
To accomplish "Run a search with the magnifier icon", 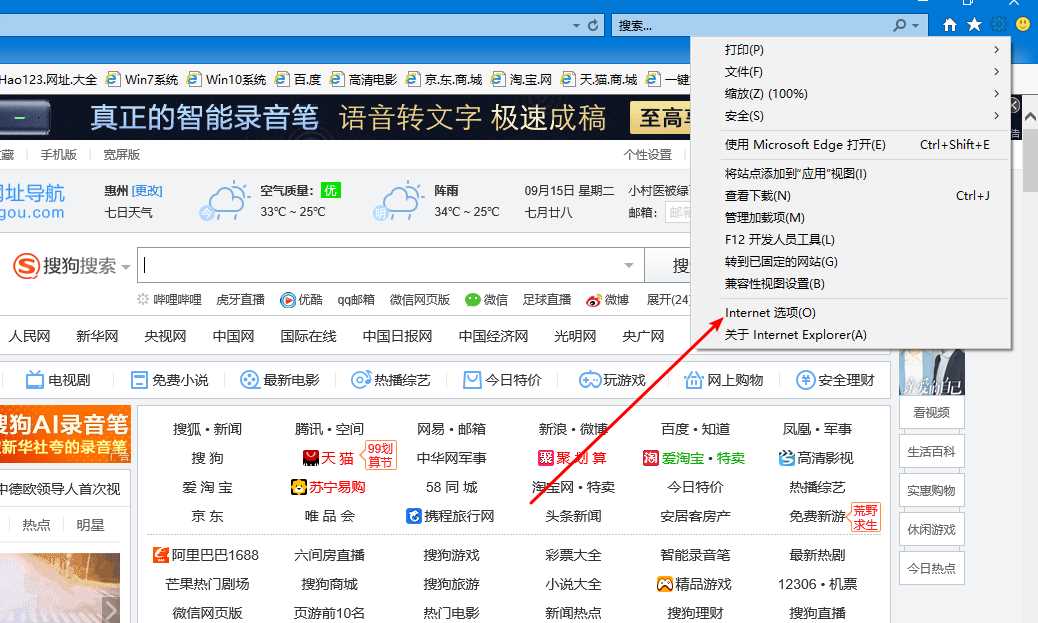I will coord(899,23).
